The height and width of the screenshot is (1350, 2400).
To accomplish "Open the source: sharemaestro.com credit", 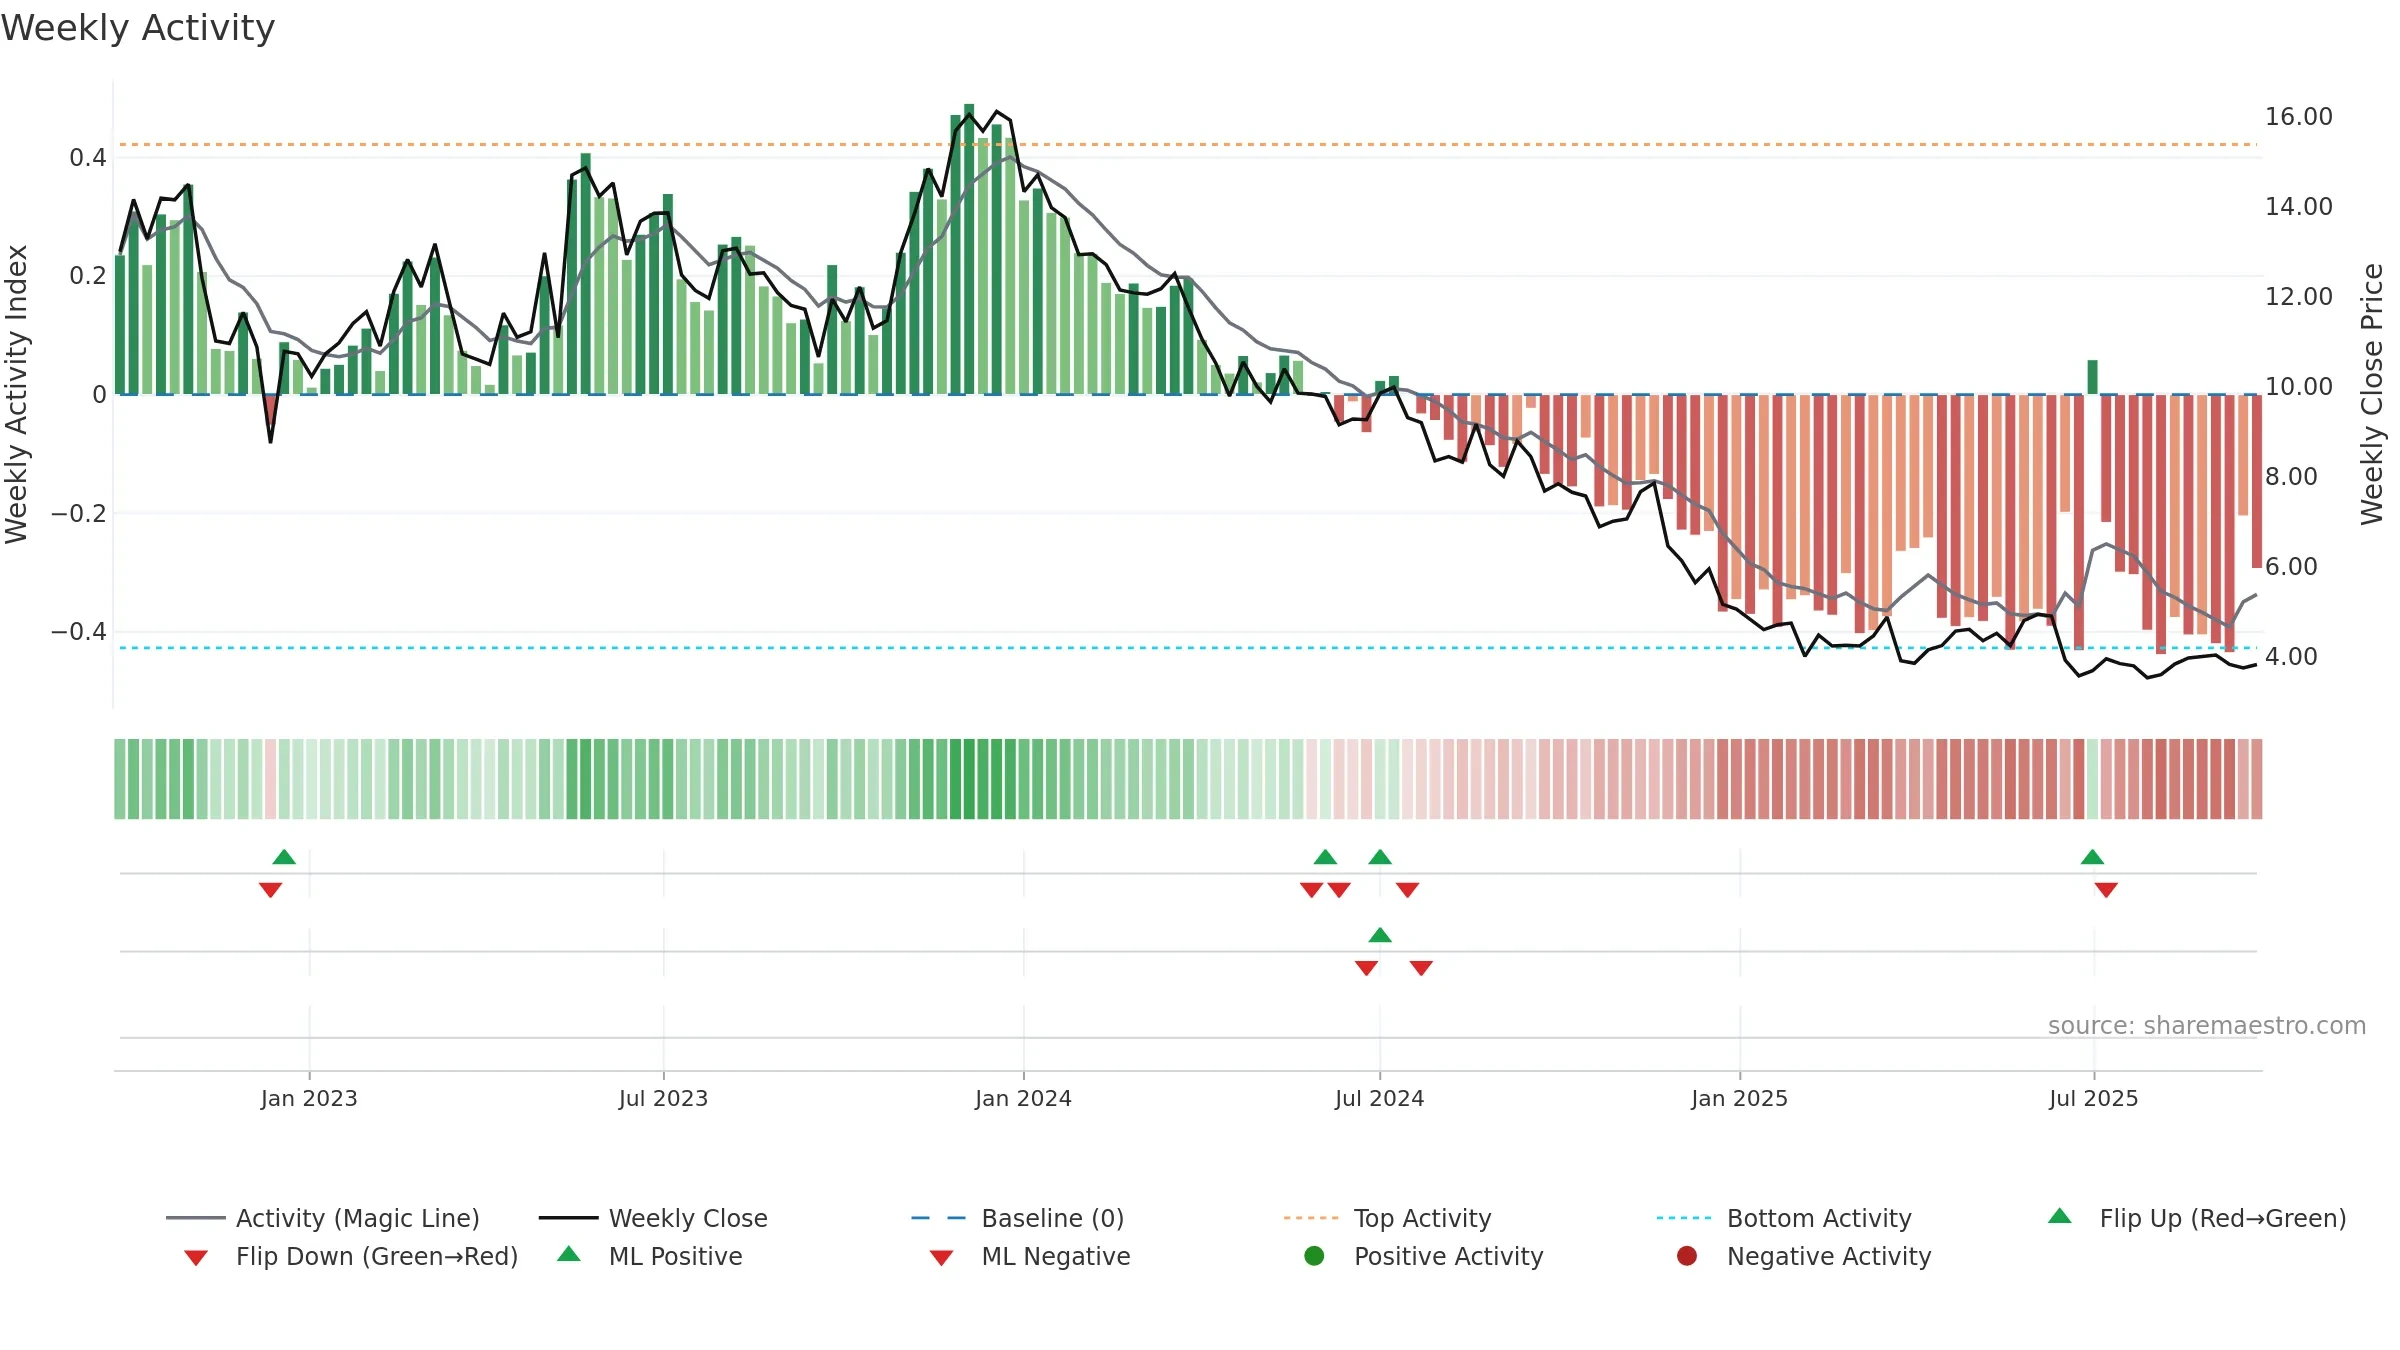I will point(2207,1026).
